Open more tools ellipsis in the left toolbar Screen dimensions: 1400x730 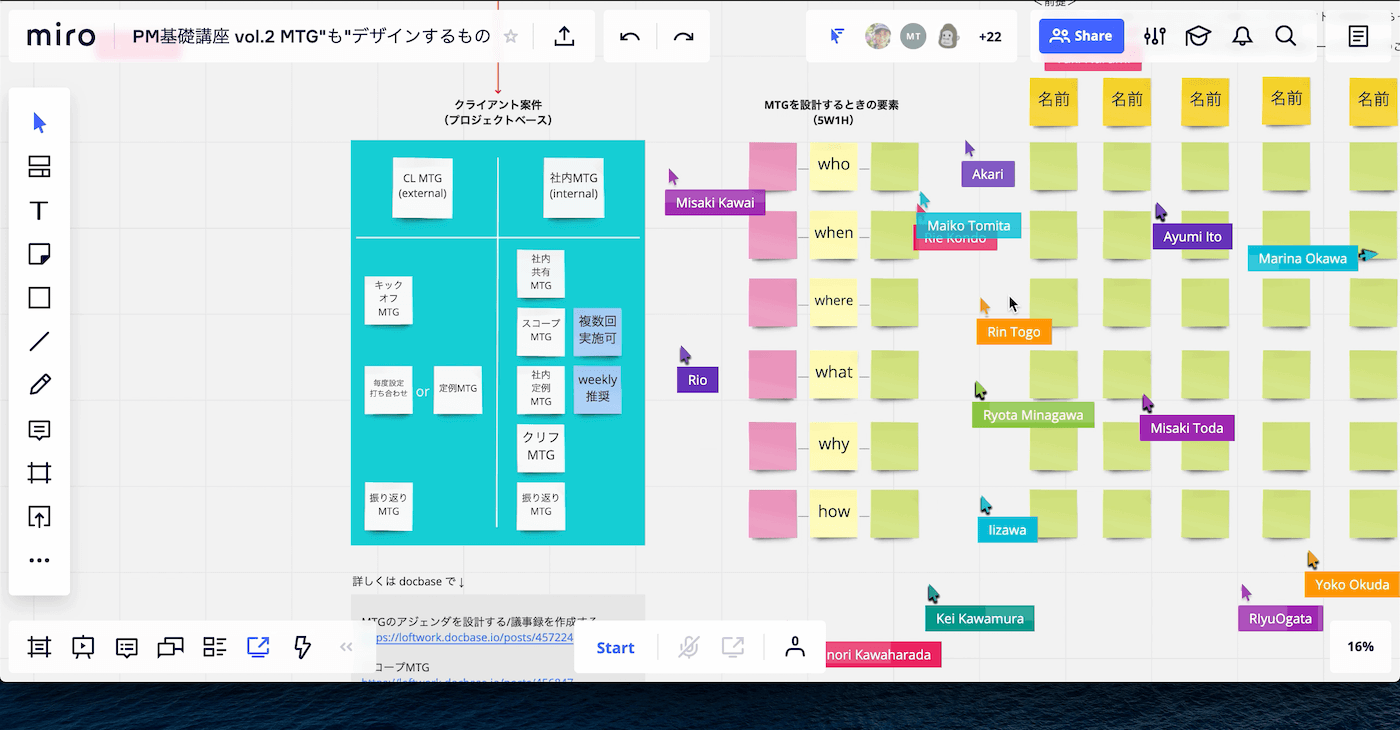point(39,561)
